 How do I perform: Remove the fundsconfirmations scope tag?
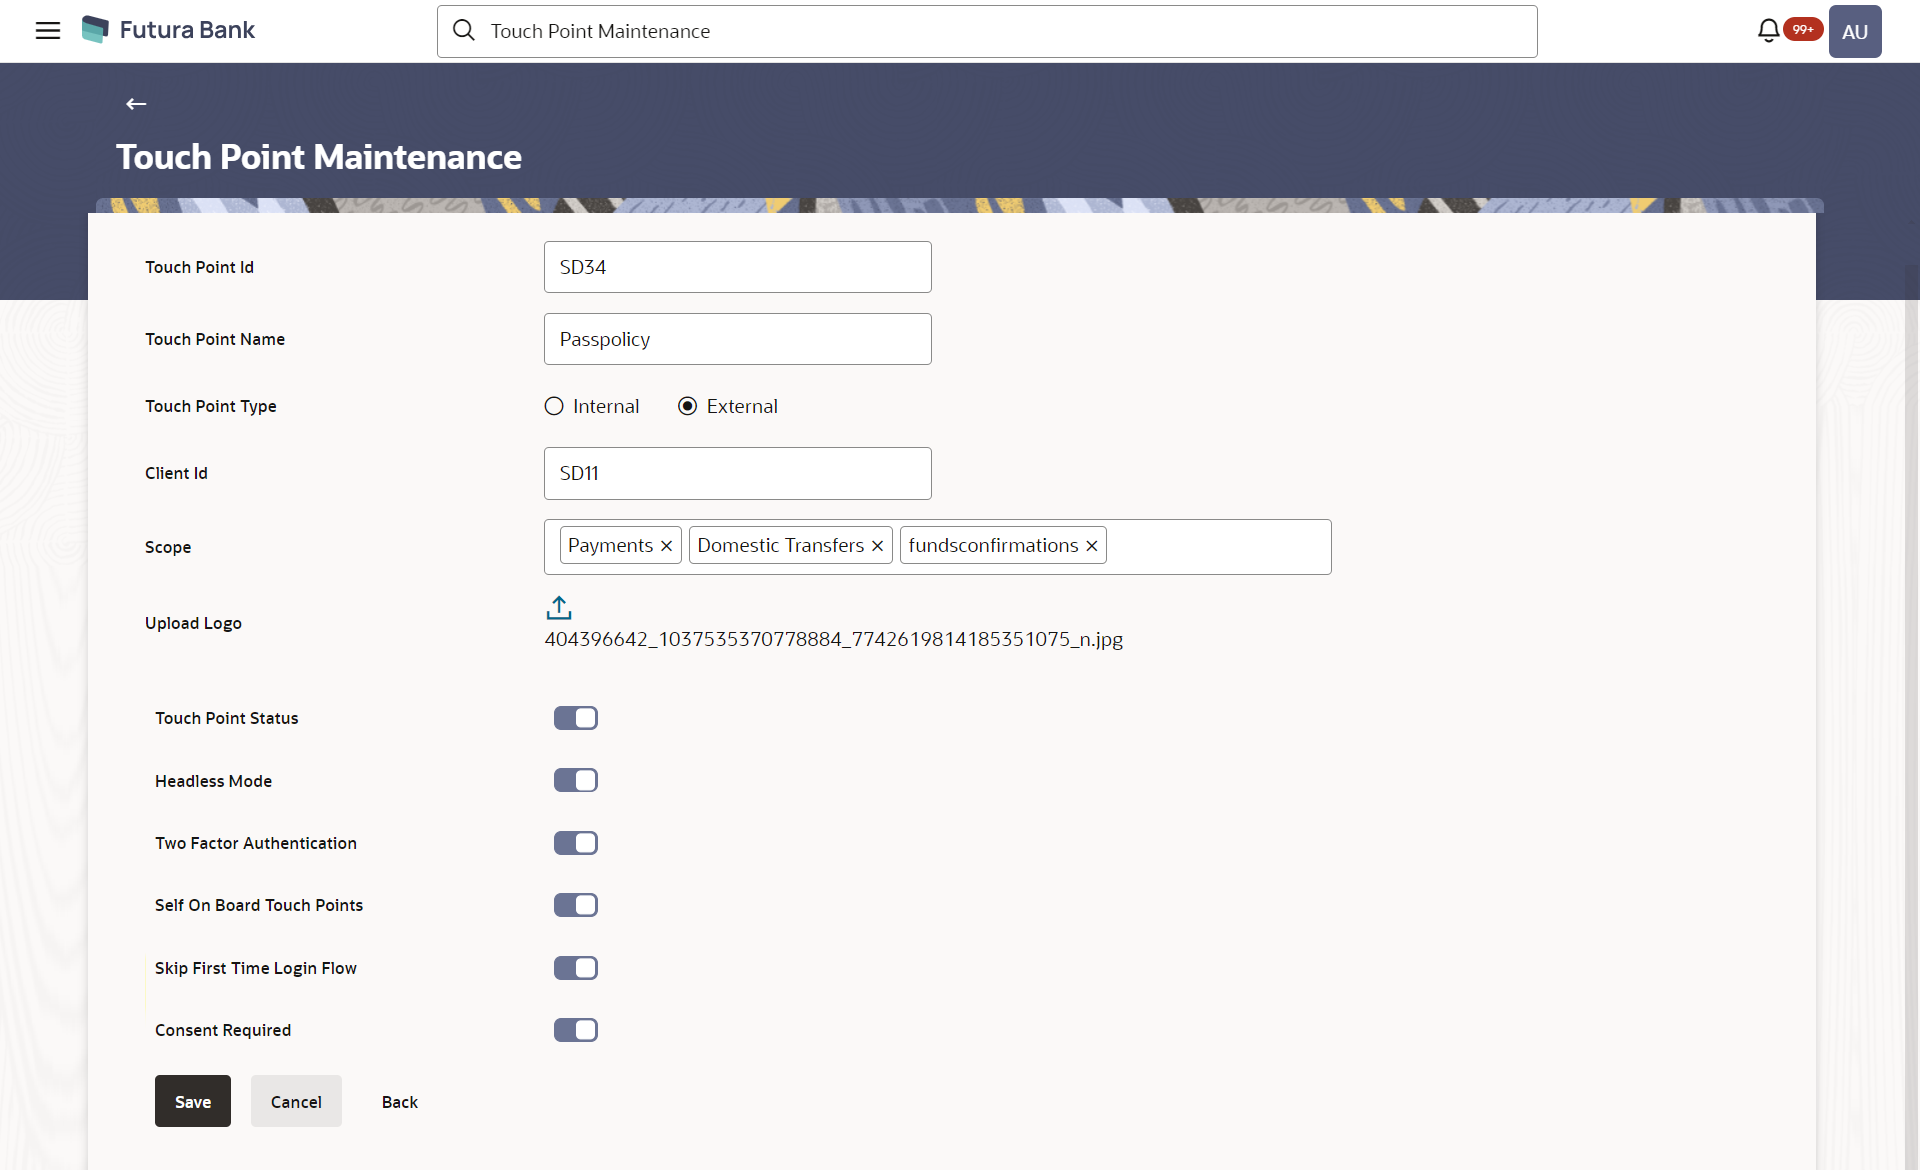[x=1092, y=546]
